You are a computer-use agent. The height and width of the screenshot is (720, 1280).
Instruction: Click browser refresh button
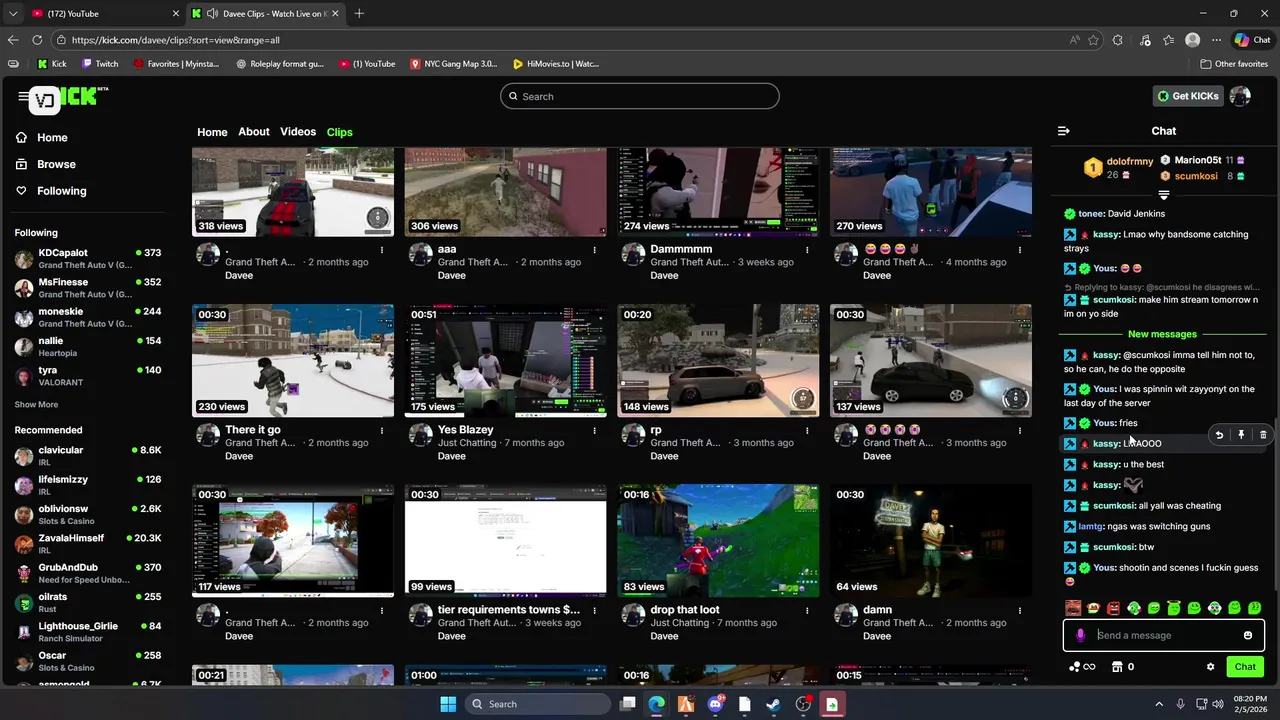pos(37,40)
